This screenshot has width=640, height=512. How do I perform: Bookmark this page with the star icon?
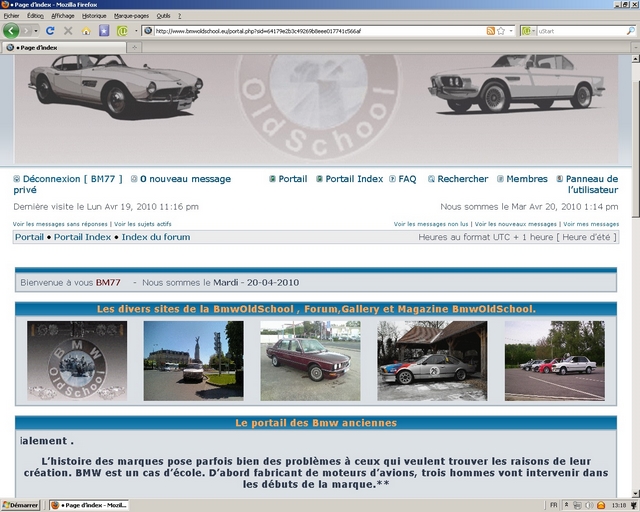501,31
